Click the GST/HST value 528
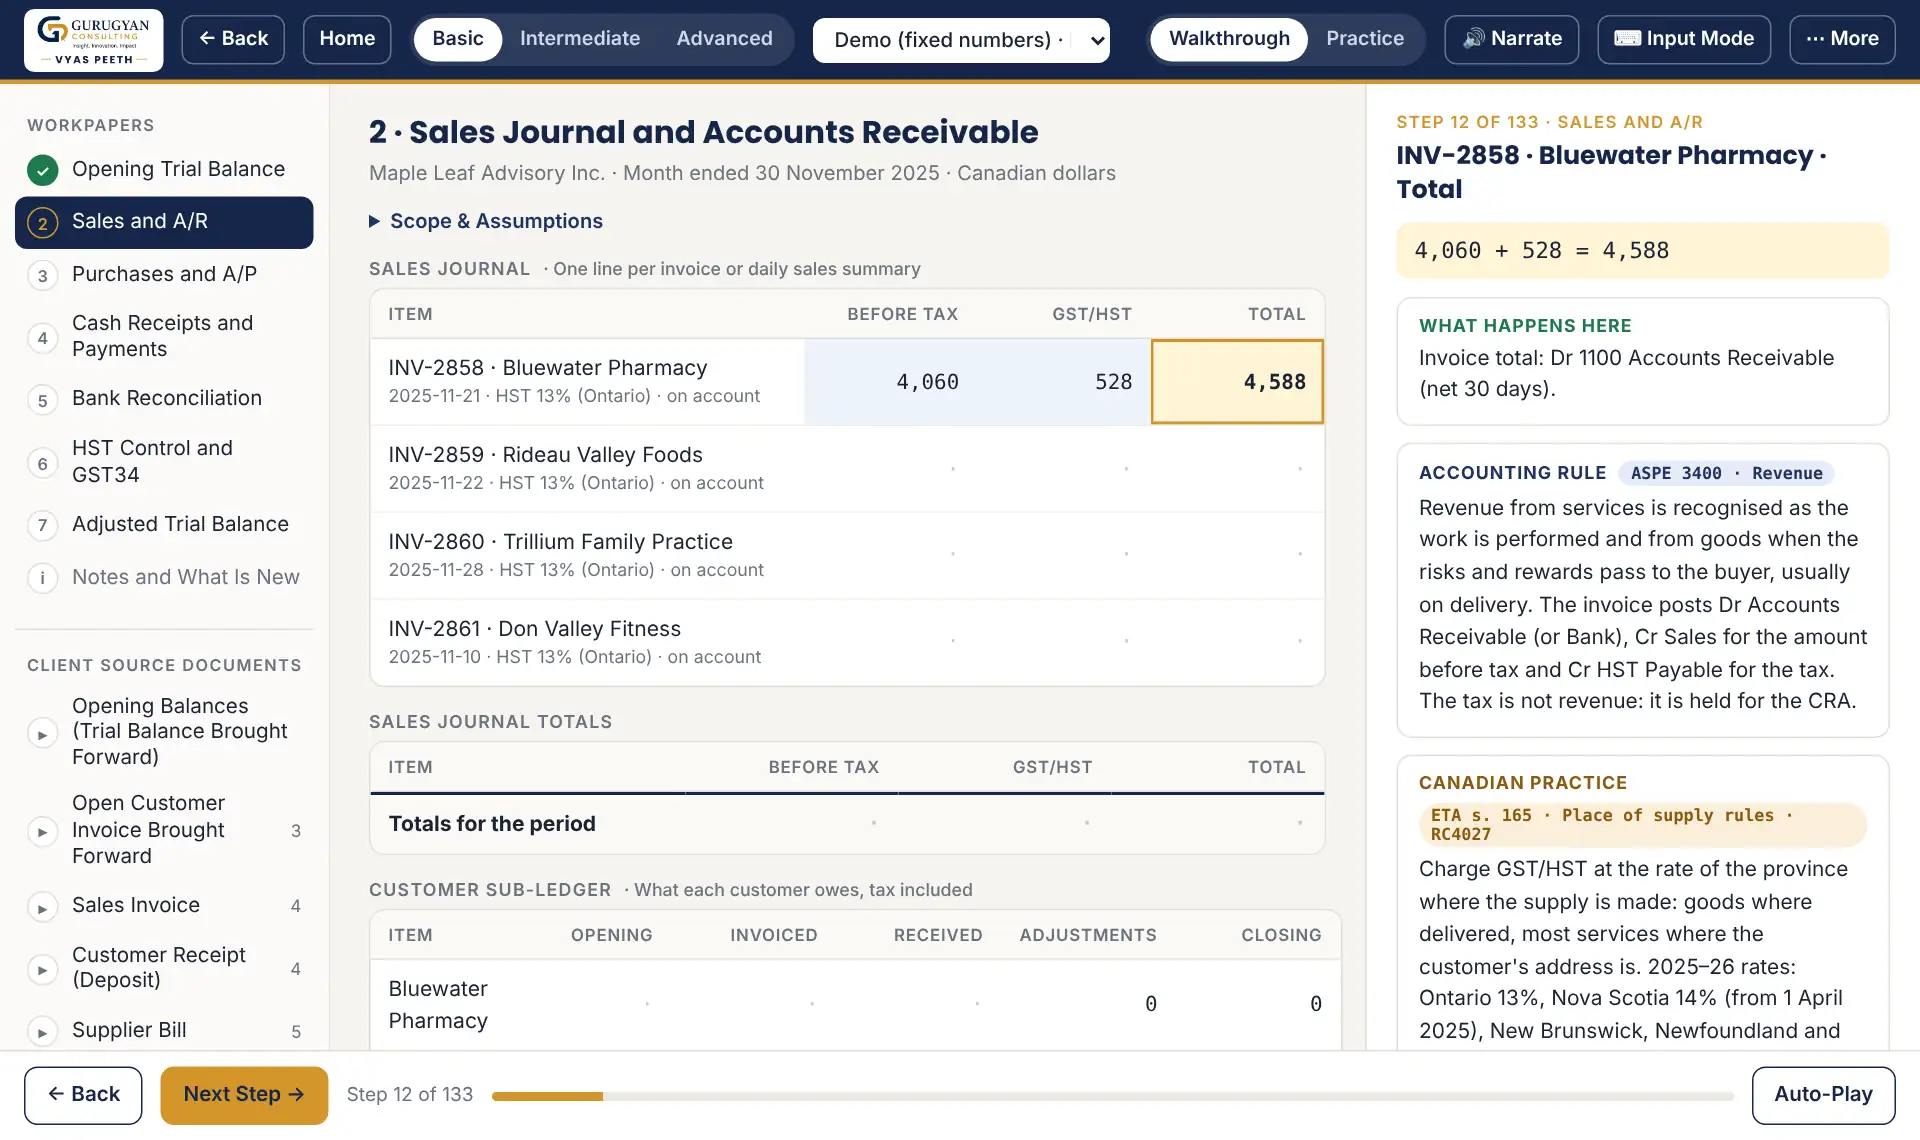 [1113, 382]
